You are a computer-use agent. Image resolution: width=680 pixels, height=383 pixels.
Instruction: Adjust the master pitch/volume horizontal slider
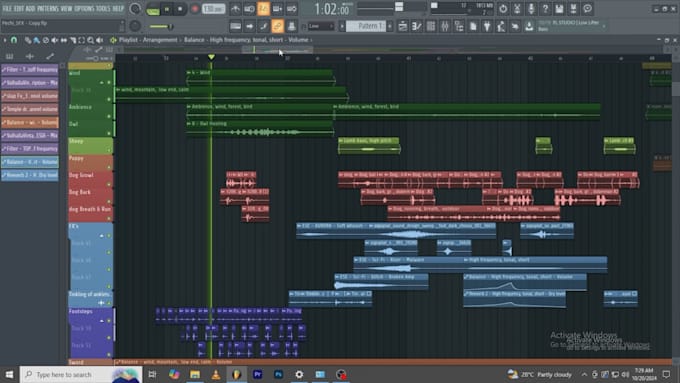(x=161, y=26)
